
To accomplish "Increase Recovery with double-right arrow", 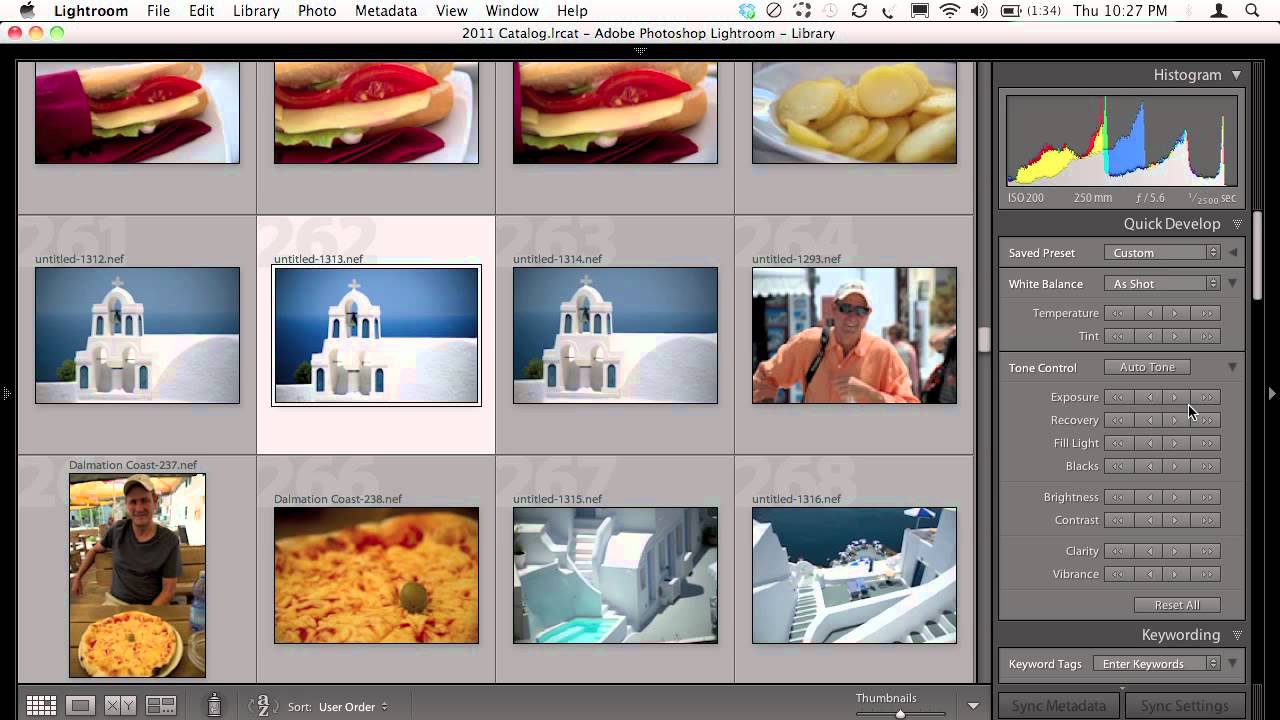I will 1206,420.
